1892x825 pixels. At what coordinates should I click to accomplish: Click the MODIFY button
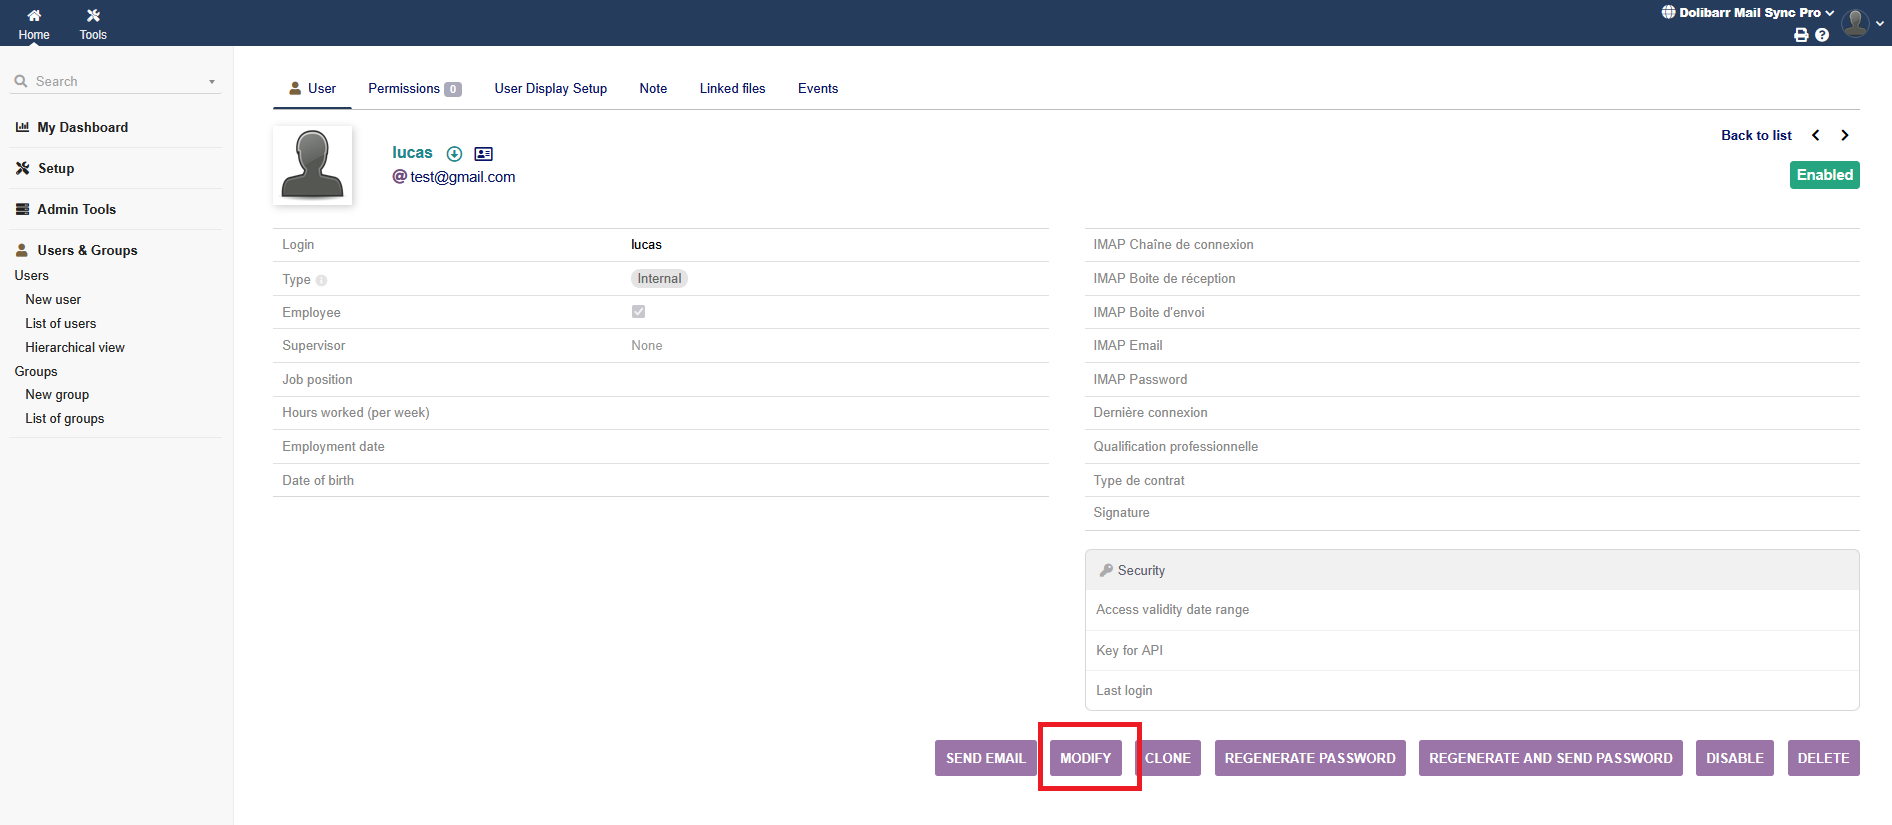tap(1085, 758)
